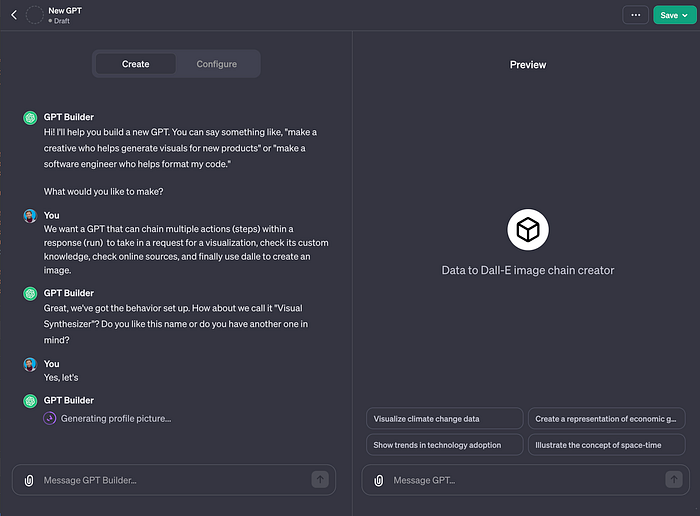Screen dimensions: 700x516
Task: Pick the 'Show trends in technology adoption' prompt
Action: pyautogui.click(x=444, y=445)
